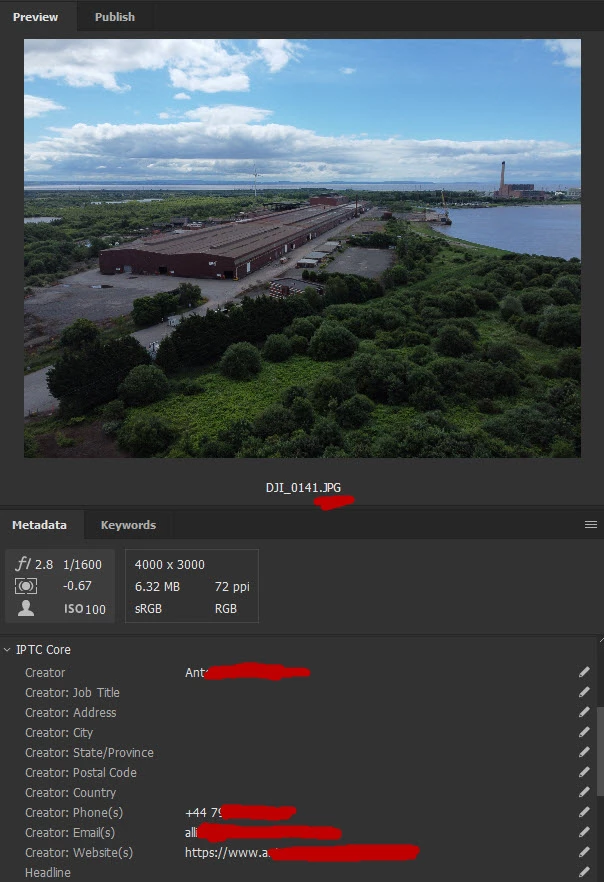Viewport: 604px width, 882px height.
Task: Select the Preview tab
Action: [35, 17]
